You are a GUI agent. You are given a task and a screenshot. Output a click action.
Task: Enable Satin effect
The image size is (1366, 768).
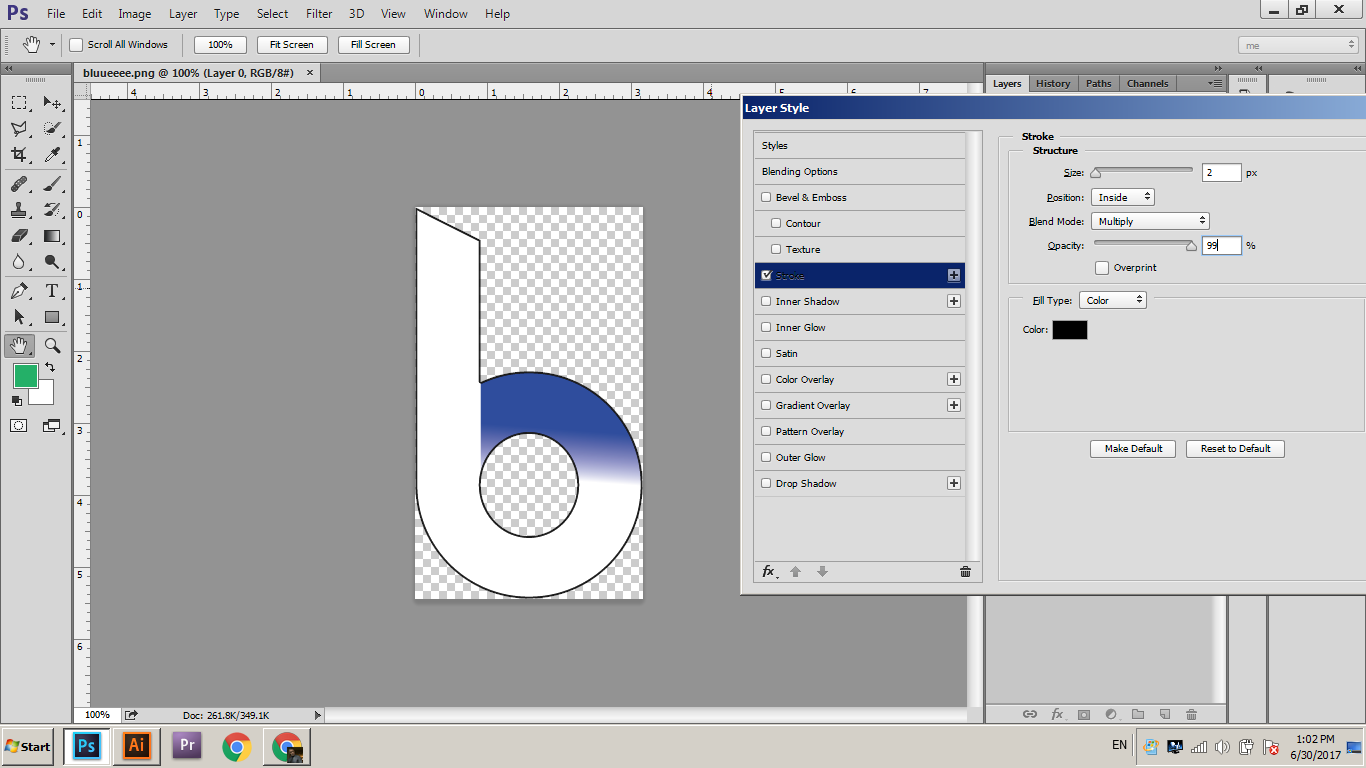[767, 354]
